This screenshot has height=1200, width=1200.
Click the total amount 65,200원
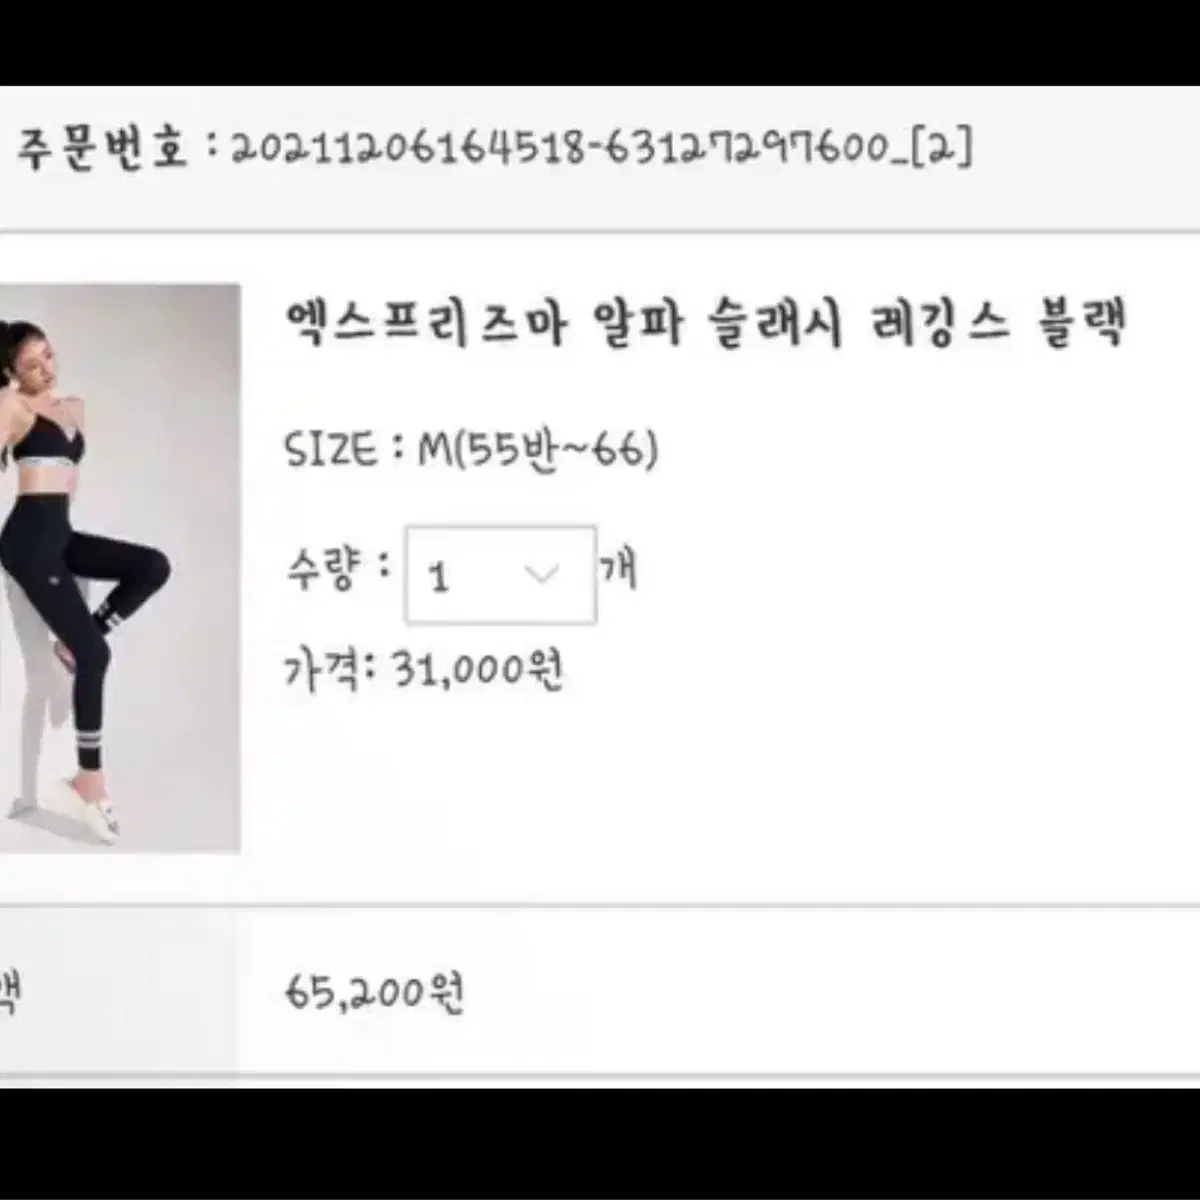pyautogui.click(x=376, y=994)
